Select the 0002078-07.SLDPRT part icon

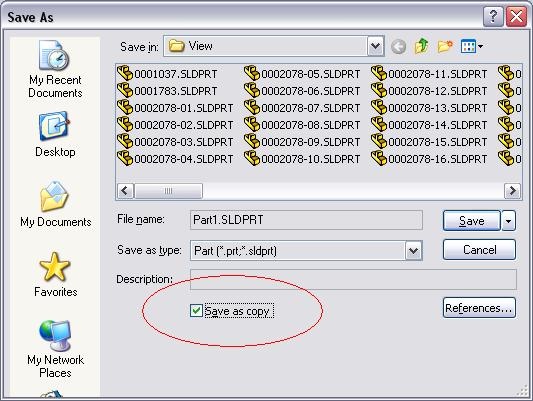pos(252,107)
